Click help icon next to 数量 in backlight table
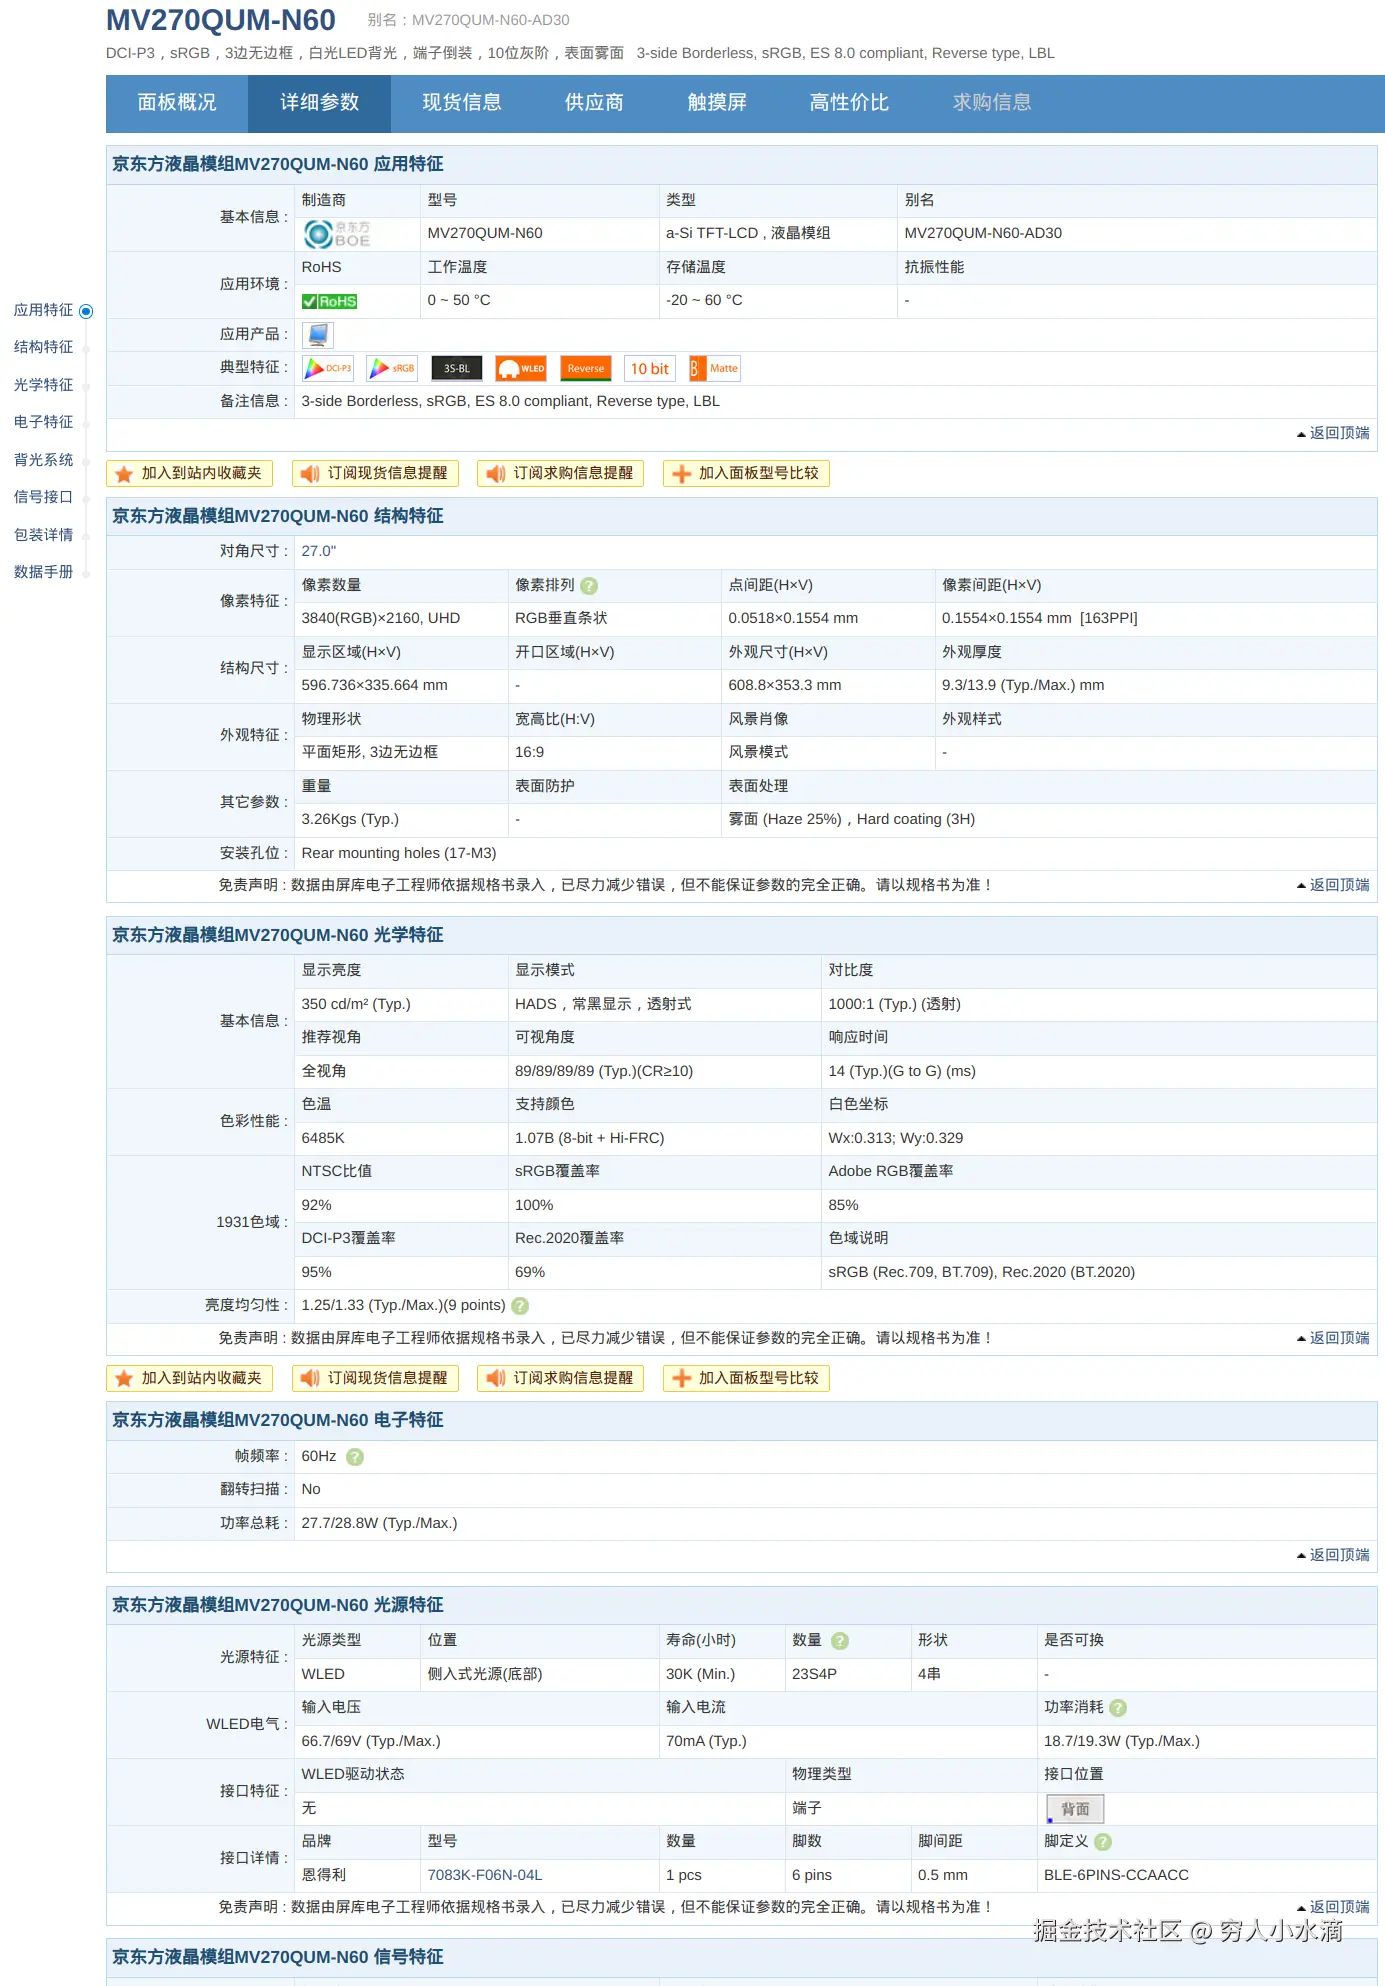 coord(840,1641)
